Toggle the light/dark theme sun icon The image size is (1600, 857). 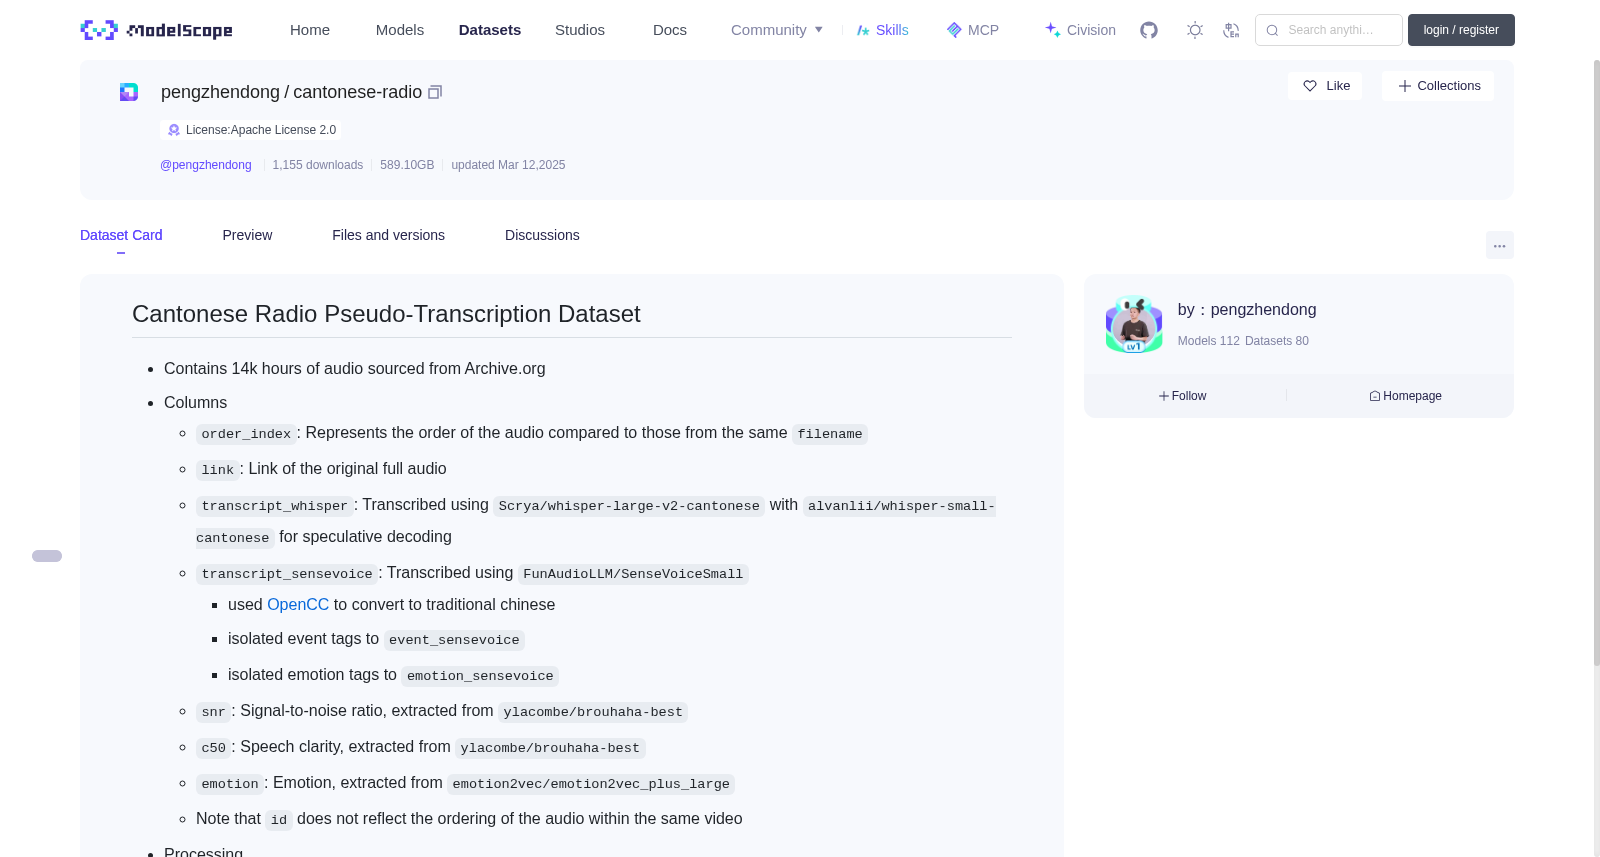coord(1195,30)
